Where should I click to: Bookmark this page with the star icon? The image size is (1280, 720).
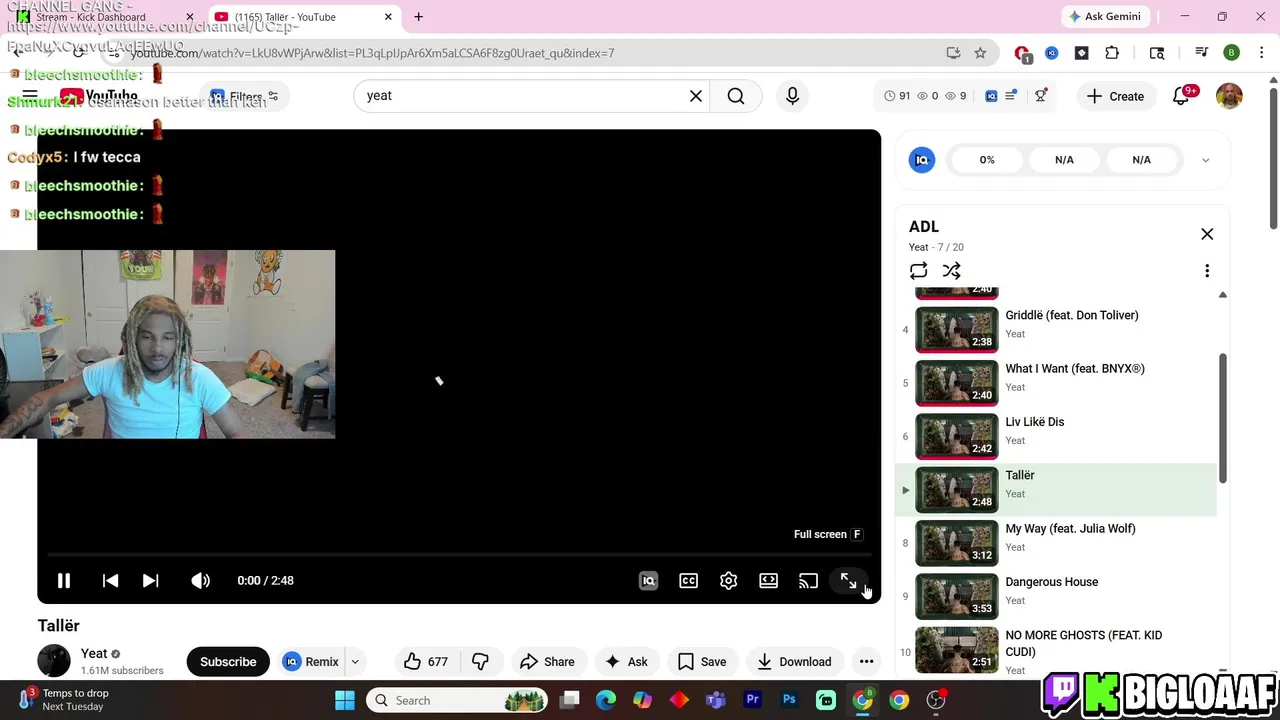point(980,53)
